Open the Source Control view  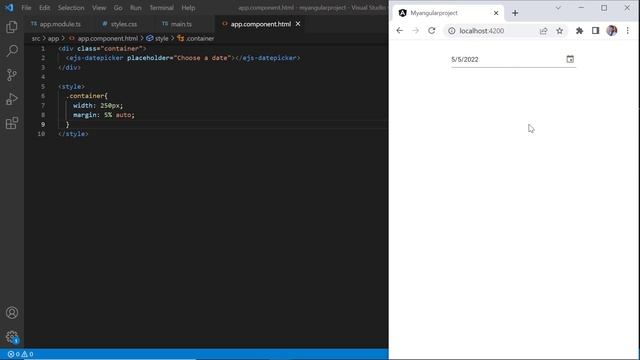click(12, 75)
